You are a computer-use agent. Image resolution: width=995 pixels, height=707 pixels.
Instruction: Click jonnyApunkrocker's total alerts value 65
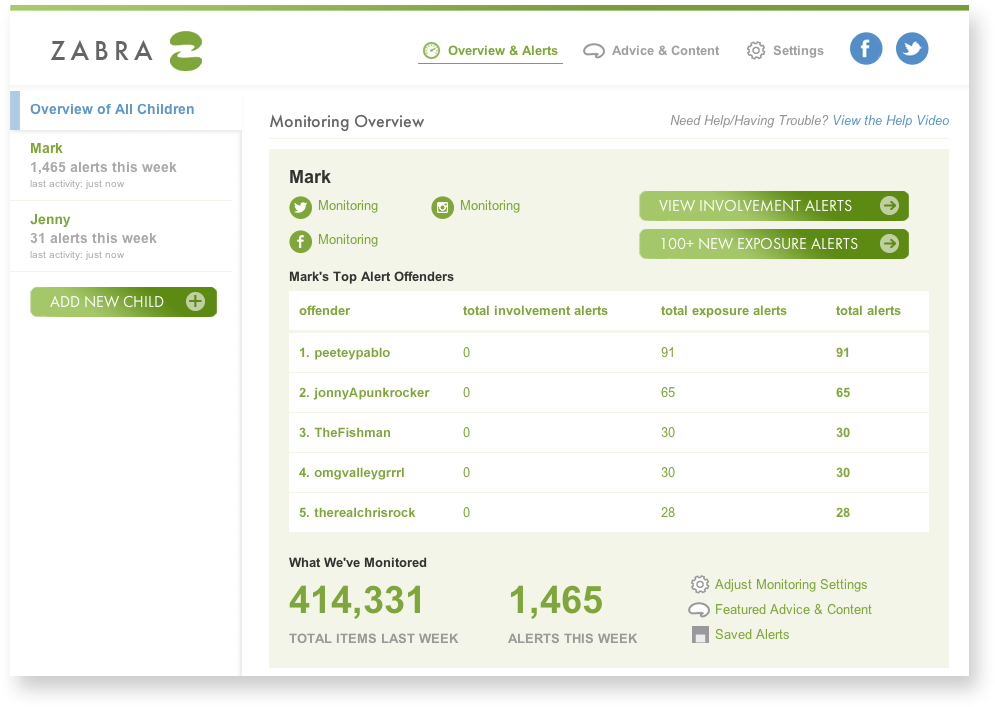pyautogui.click(x=843, y=393)
